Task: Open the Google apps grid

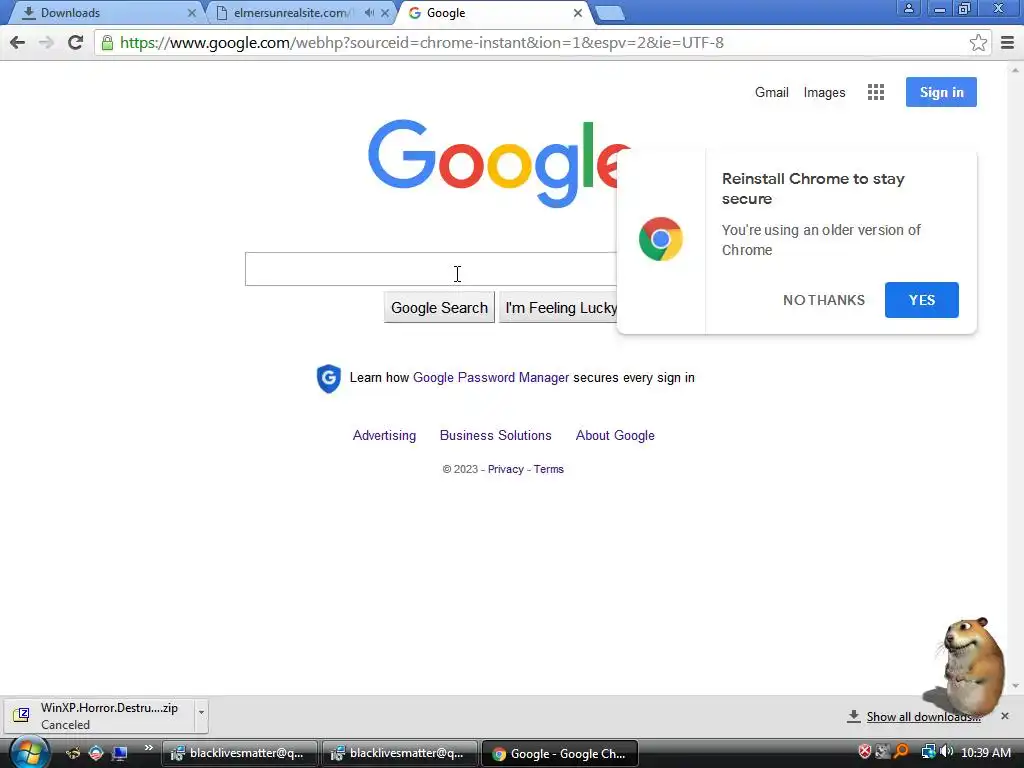Action: (876, 92)
